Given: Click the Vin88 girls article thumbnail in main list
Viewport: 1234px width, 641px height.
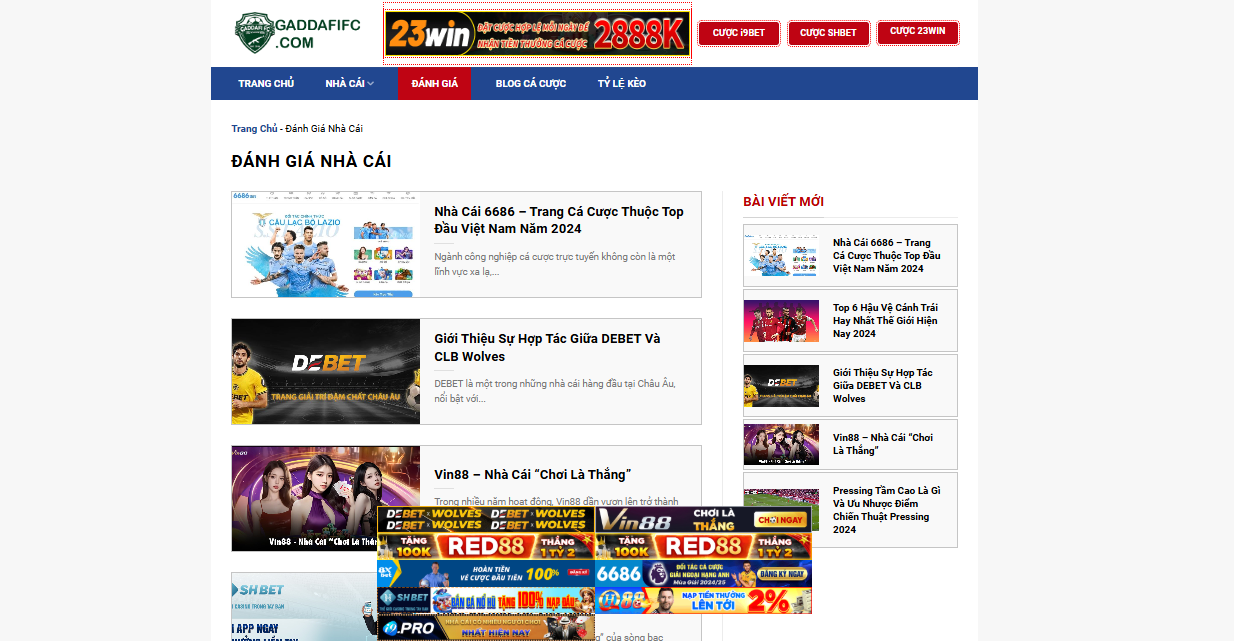Looking at the screenshot, I should pos(304,498).
